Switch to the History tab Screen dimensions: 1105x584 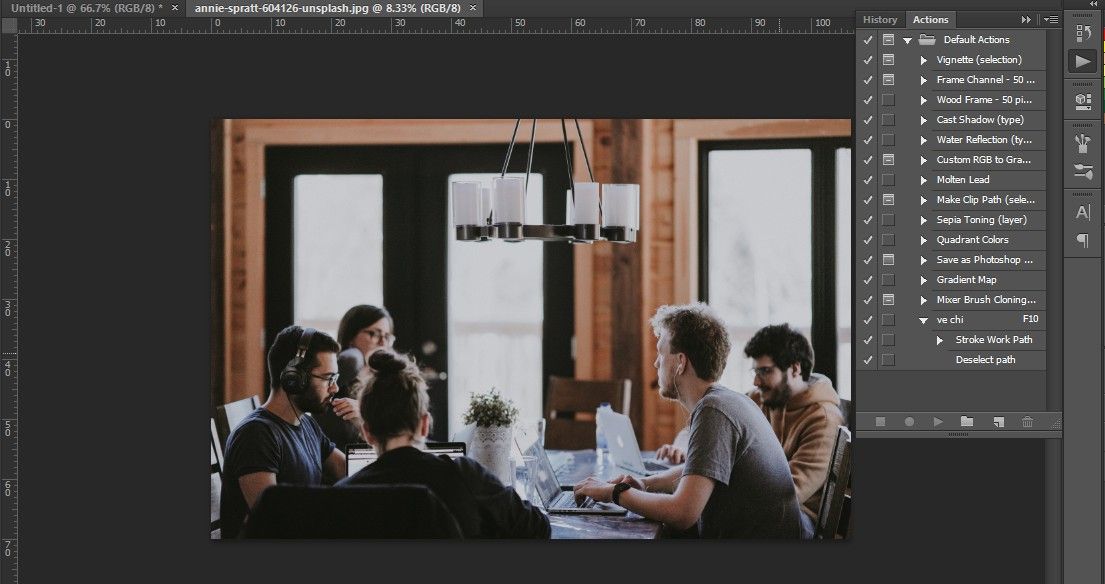880,19
